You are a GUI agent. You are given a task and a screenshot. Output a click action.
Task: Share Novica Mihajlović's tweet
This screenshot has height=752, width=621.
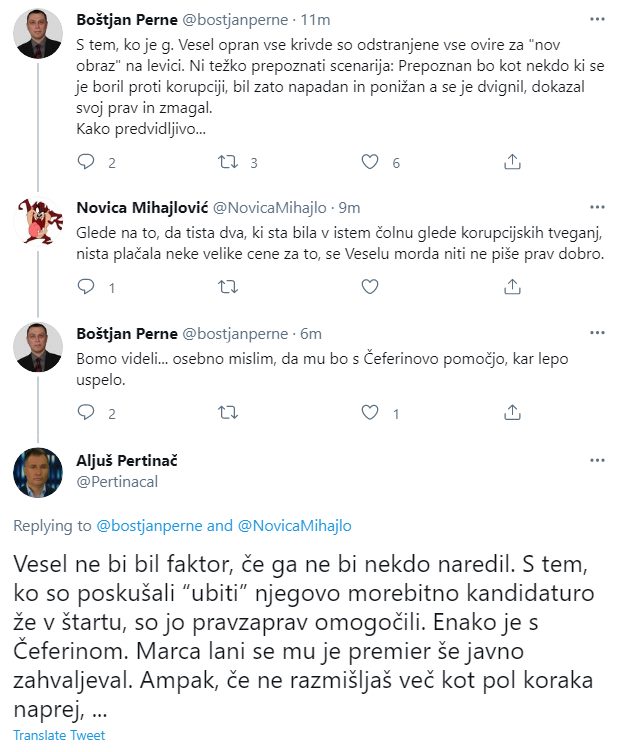click(511, 287)
